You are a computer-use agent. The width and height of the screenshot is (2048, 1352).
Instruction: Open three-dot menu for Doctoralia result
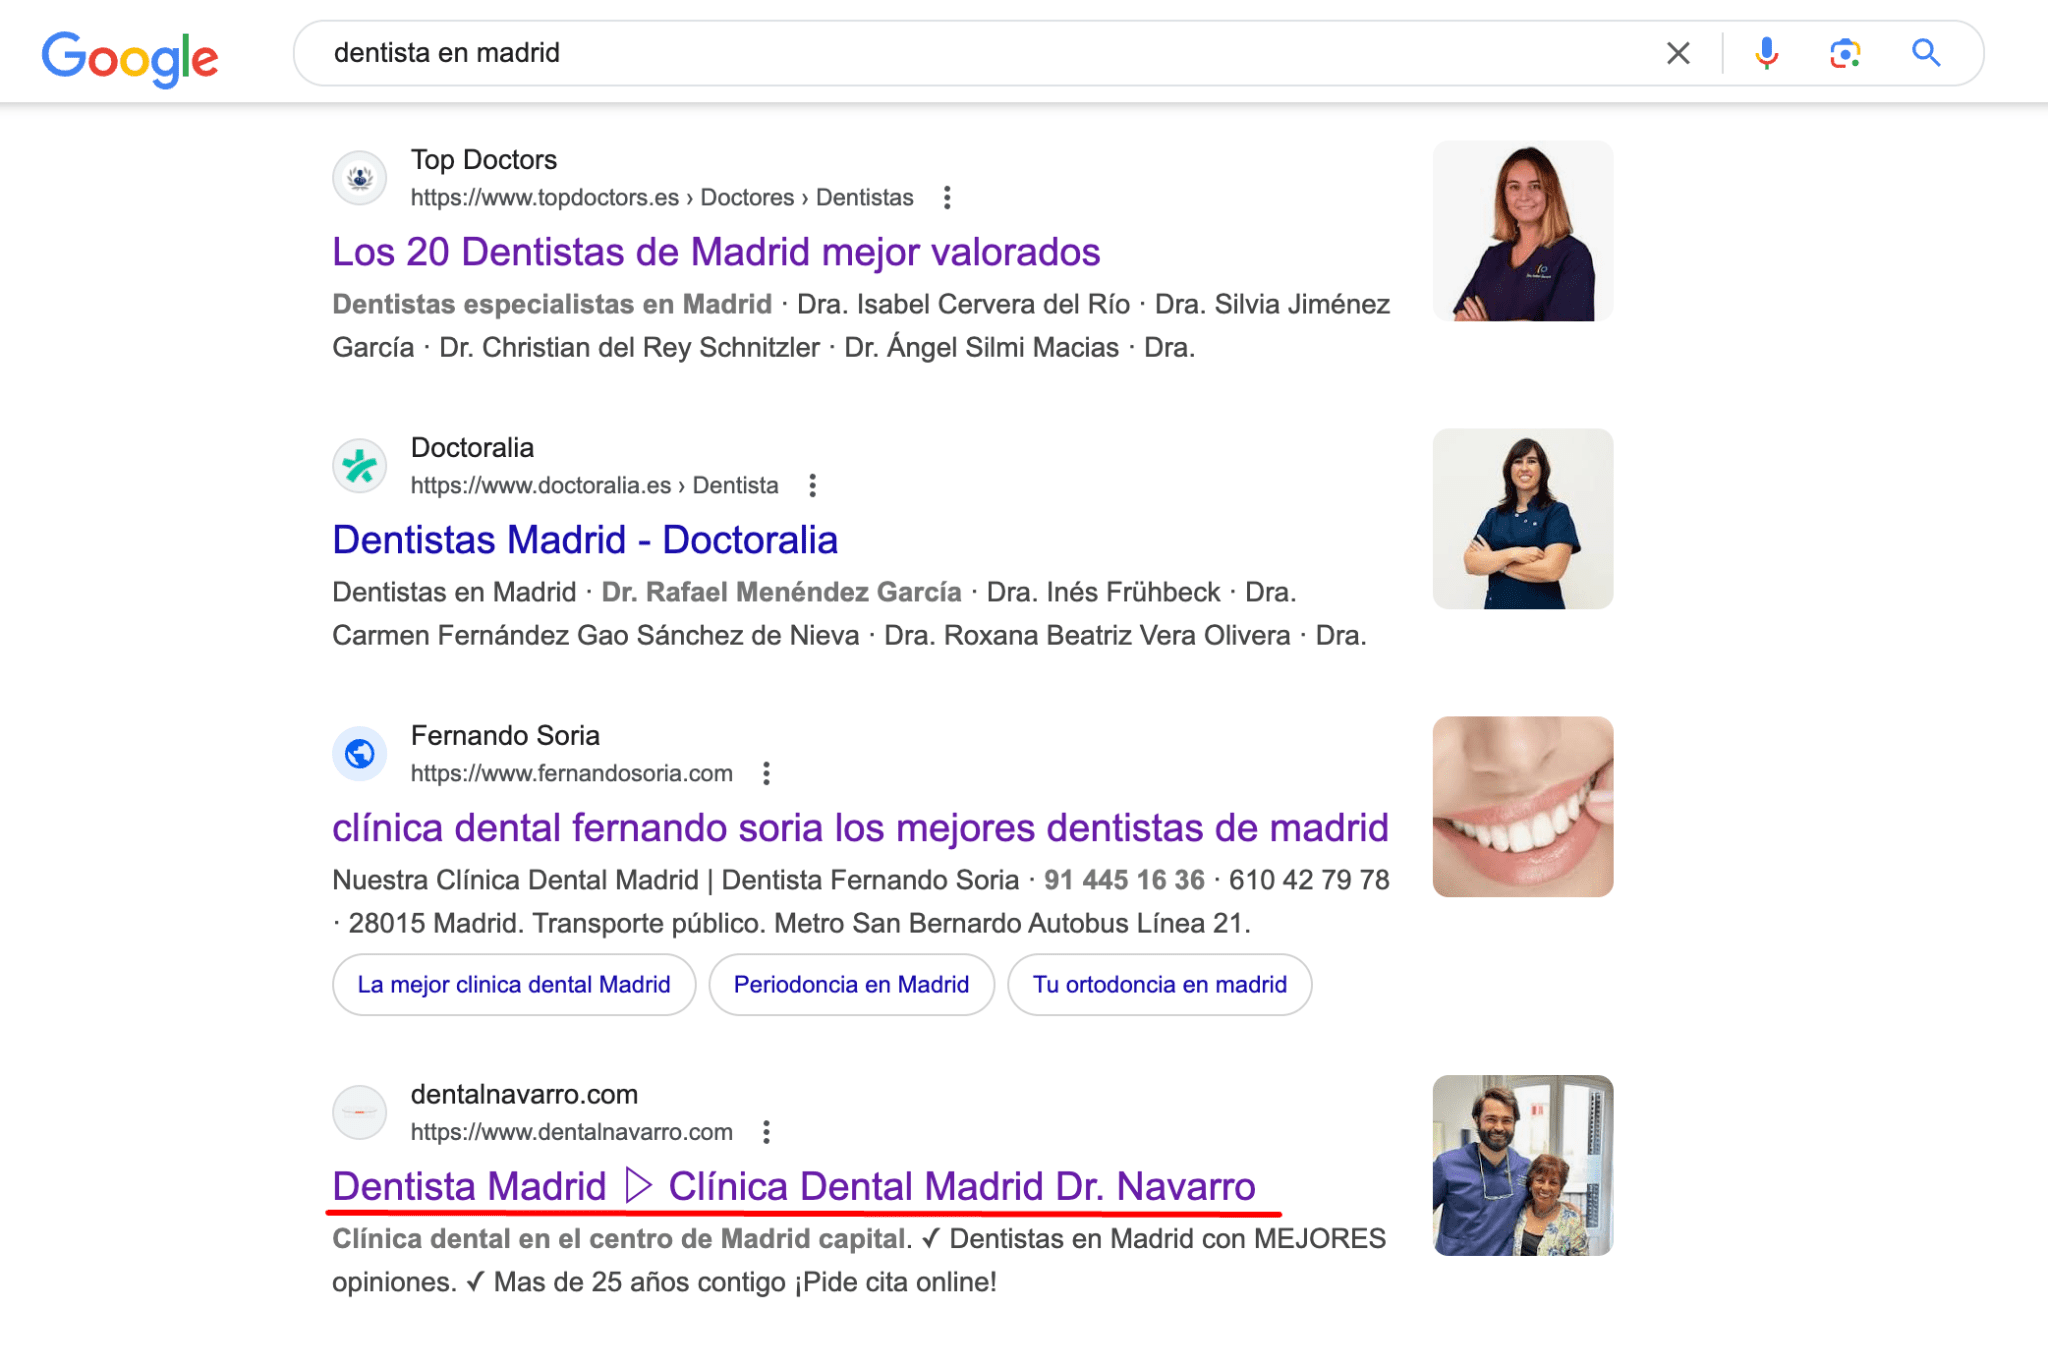click(x=812, y=486)
